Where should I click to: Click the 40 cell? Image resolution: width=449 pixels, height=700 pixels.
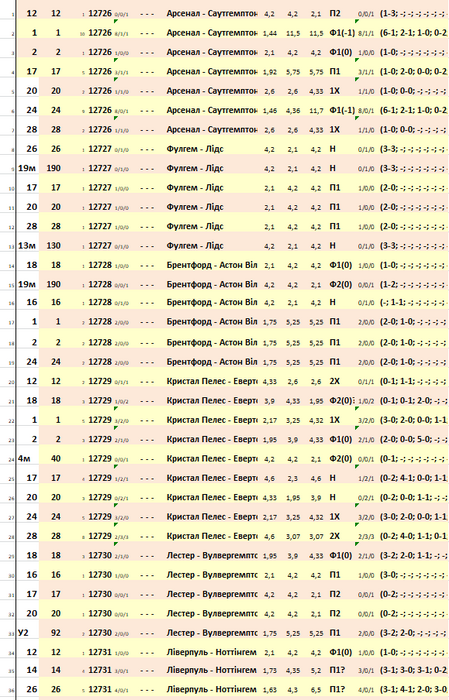(56, 458)
